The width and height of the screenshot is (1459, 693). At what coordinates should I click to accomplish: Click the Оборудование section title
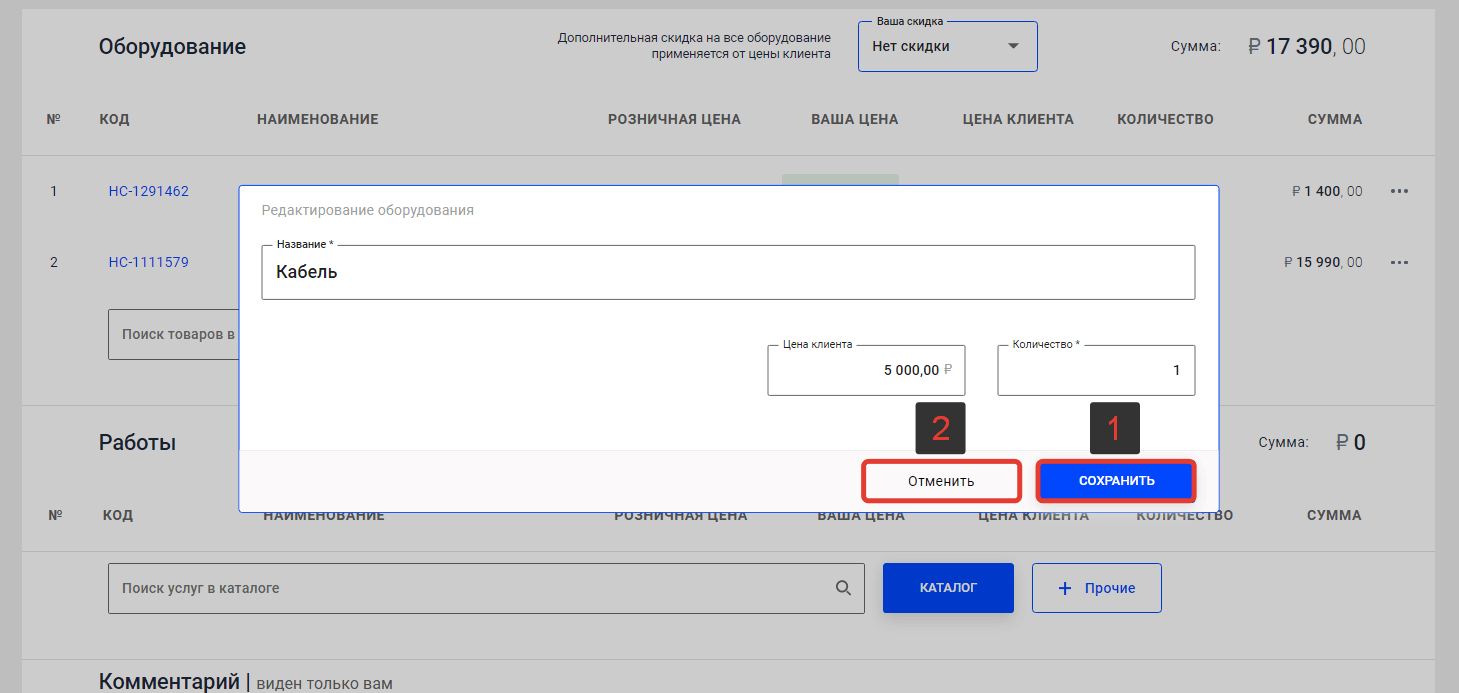[x=172, y=47]
